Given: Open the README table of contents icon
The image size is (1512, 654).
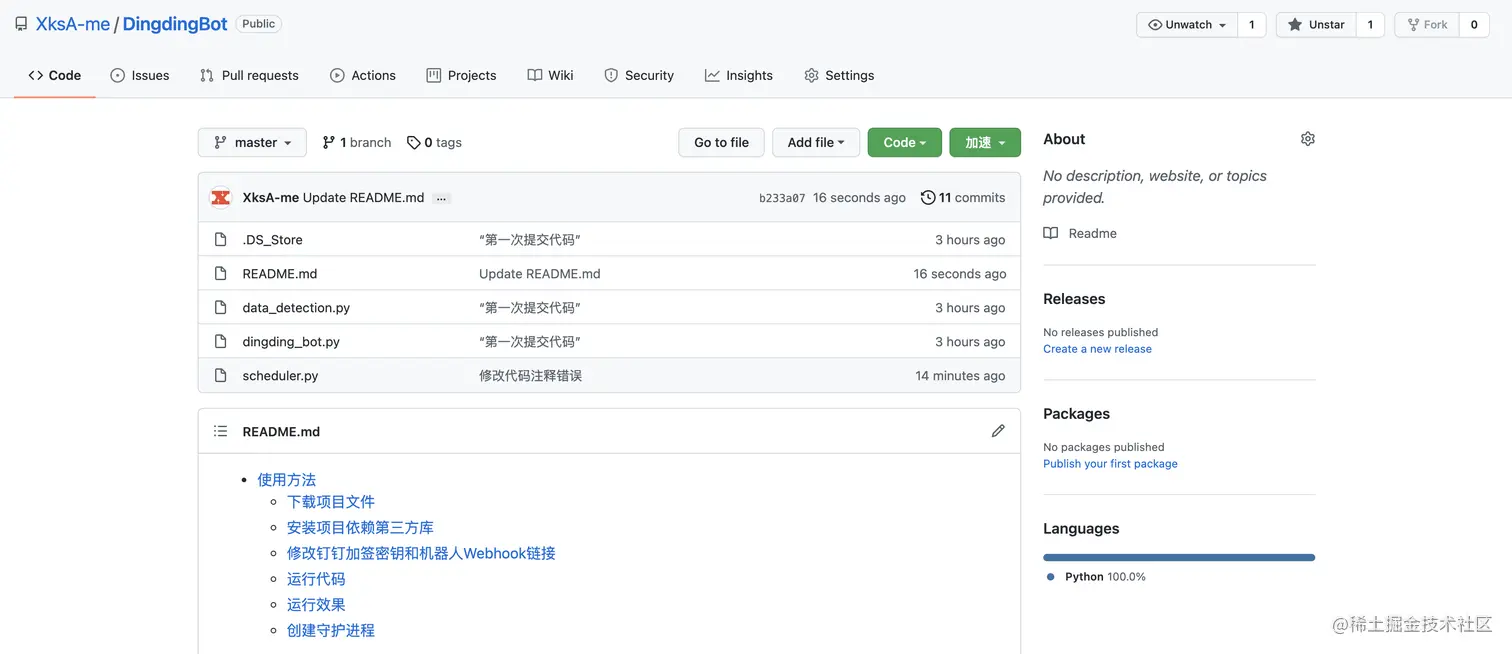Looking at the screenshot, I should tap(221, 431).
